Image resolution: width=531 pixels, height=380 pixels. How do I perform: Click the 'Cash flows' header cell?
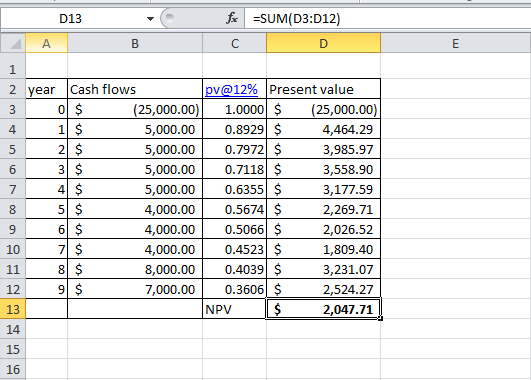[x=135, y=89]
